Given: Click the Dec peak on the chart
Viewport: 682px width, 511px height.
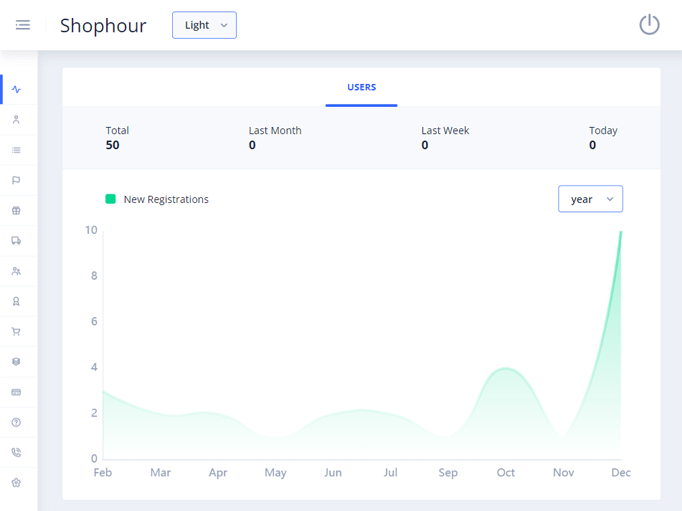Looking at the screenshot, I should [x=621, y=232].
